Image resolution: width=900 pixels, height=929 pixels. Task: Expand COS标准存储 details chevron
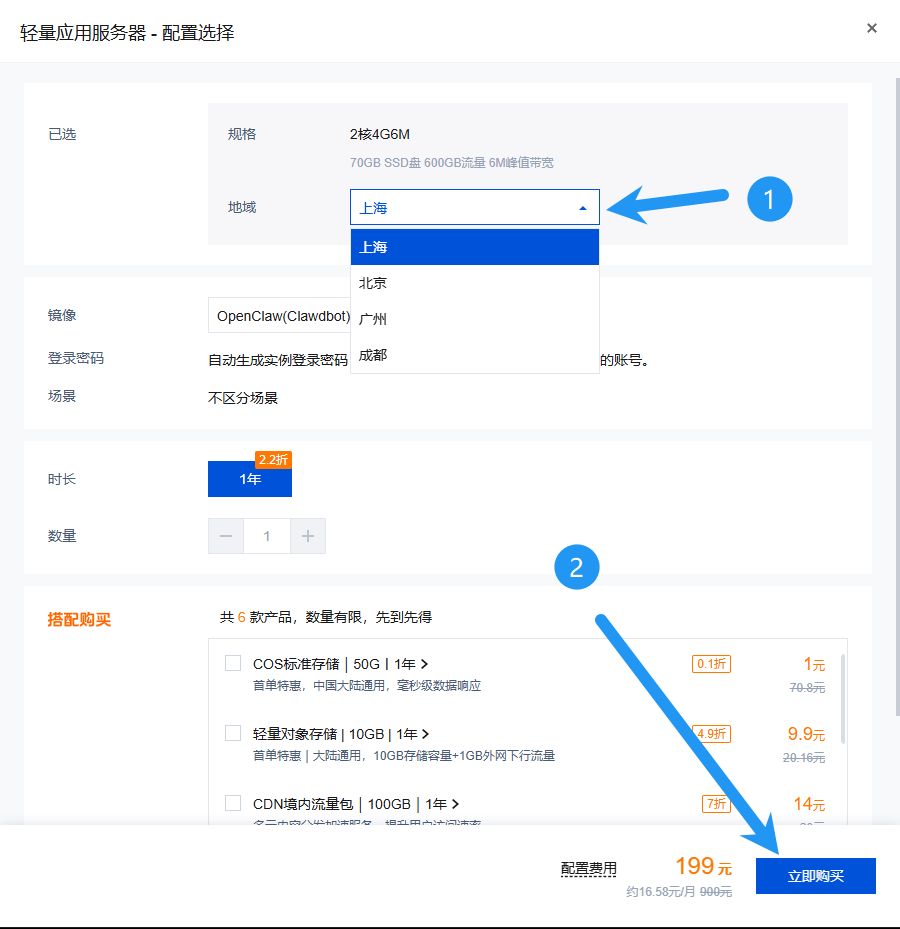pyautogui.click(x=425, y=664)
